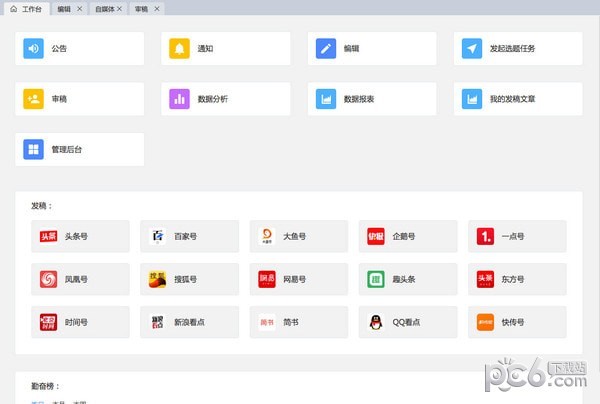Viewport: 600px width, 404px height.
Task: Select the 凤凰号 red swirl icon
Action: click(x=48, y=280)
